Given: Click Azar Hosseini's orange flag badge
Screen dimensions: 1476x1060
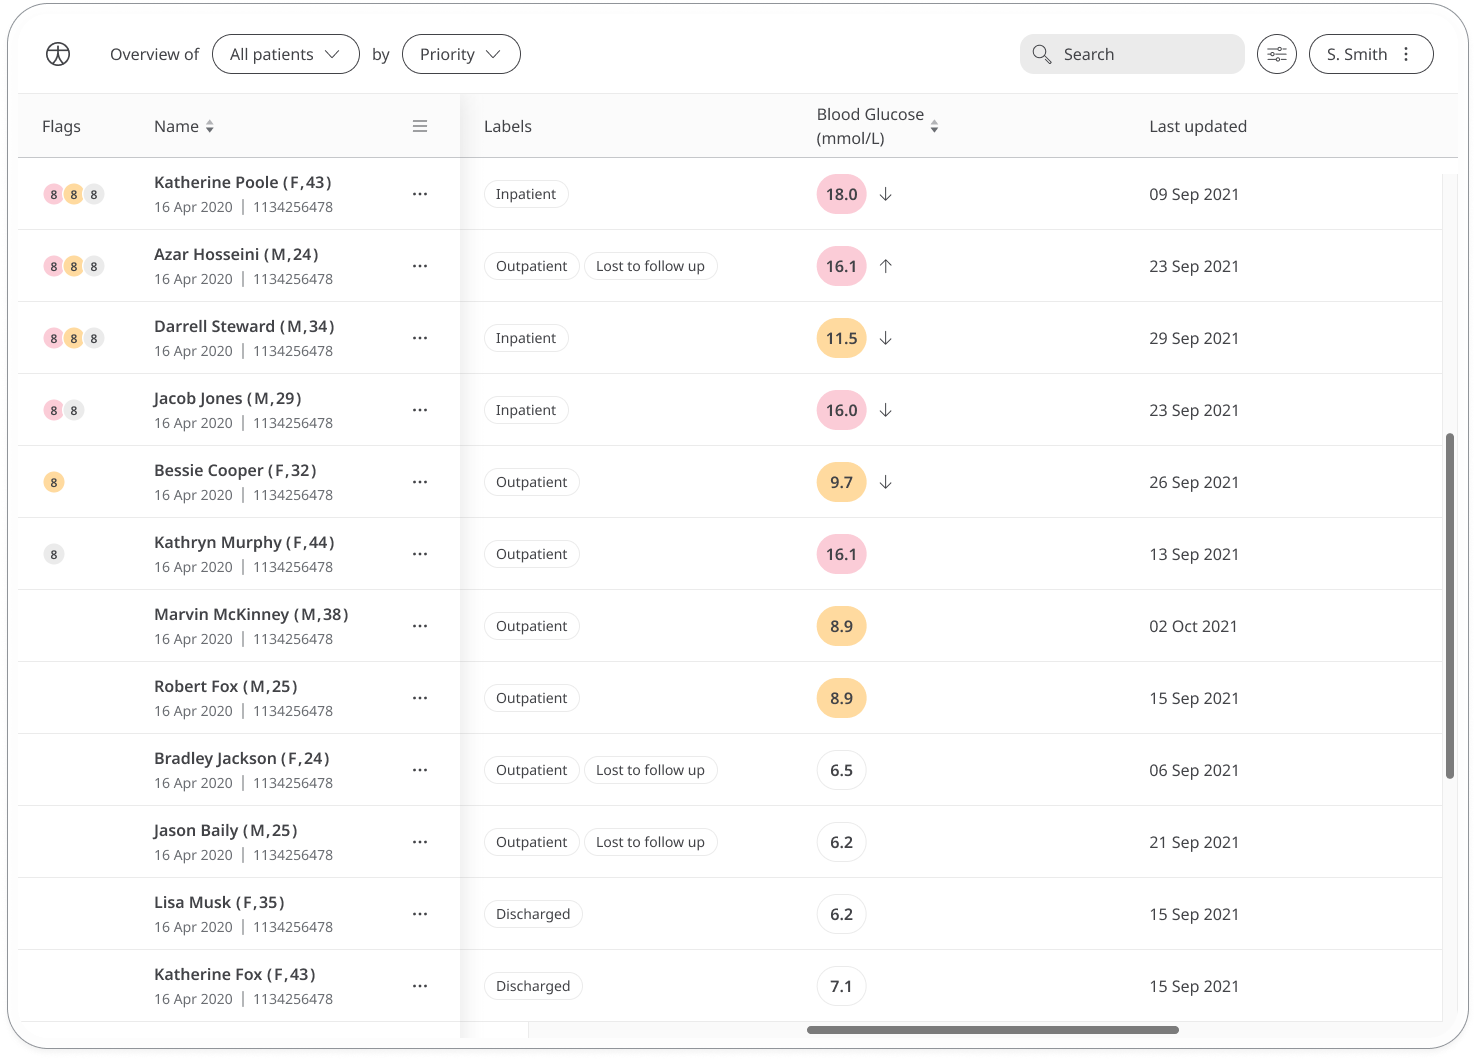Looking at the screenshot, I should point(73,266).
